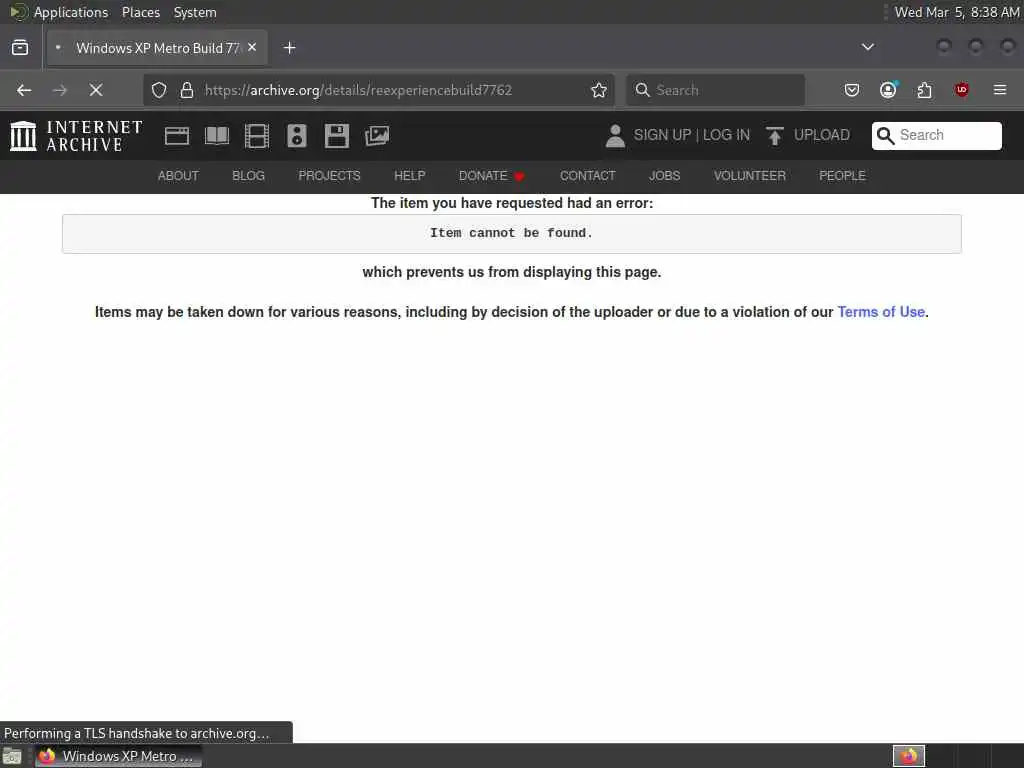
Task: Follow the Terms of Use link
Action: (x=881, y=312)
